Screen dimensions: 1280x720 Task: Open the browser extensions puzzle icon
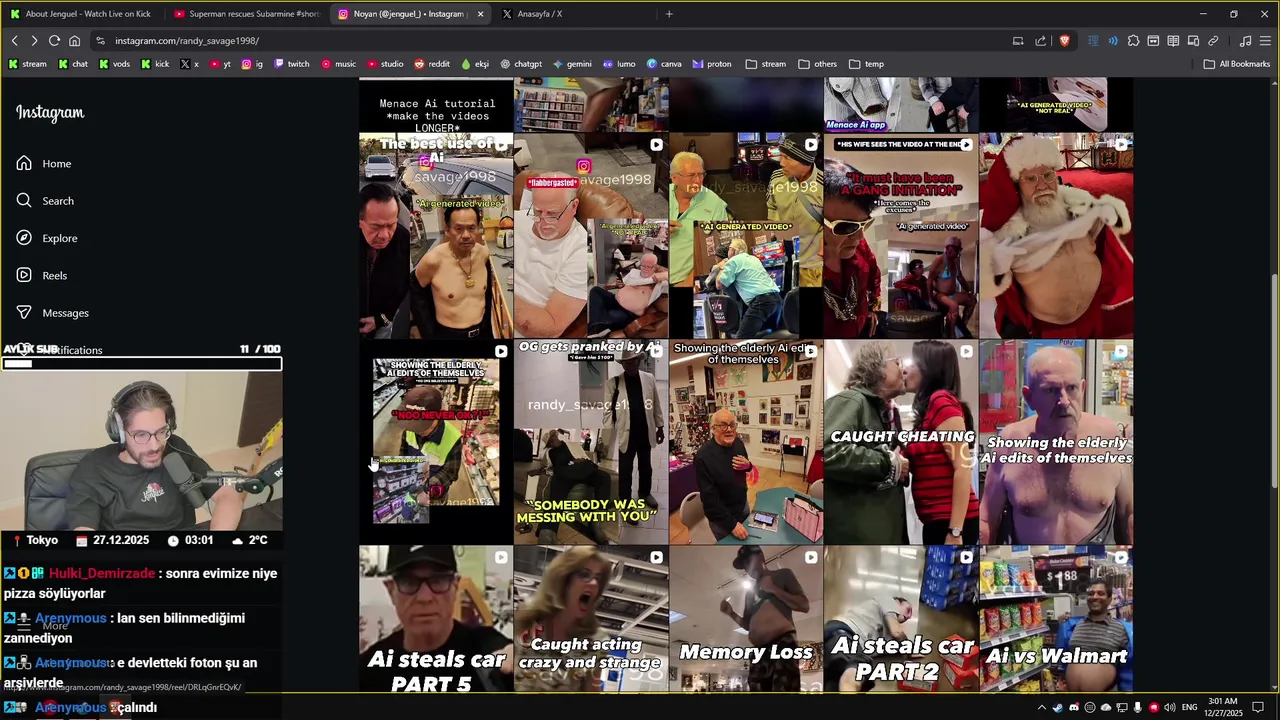pos(1133,41)
